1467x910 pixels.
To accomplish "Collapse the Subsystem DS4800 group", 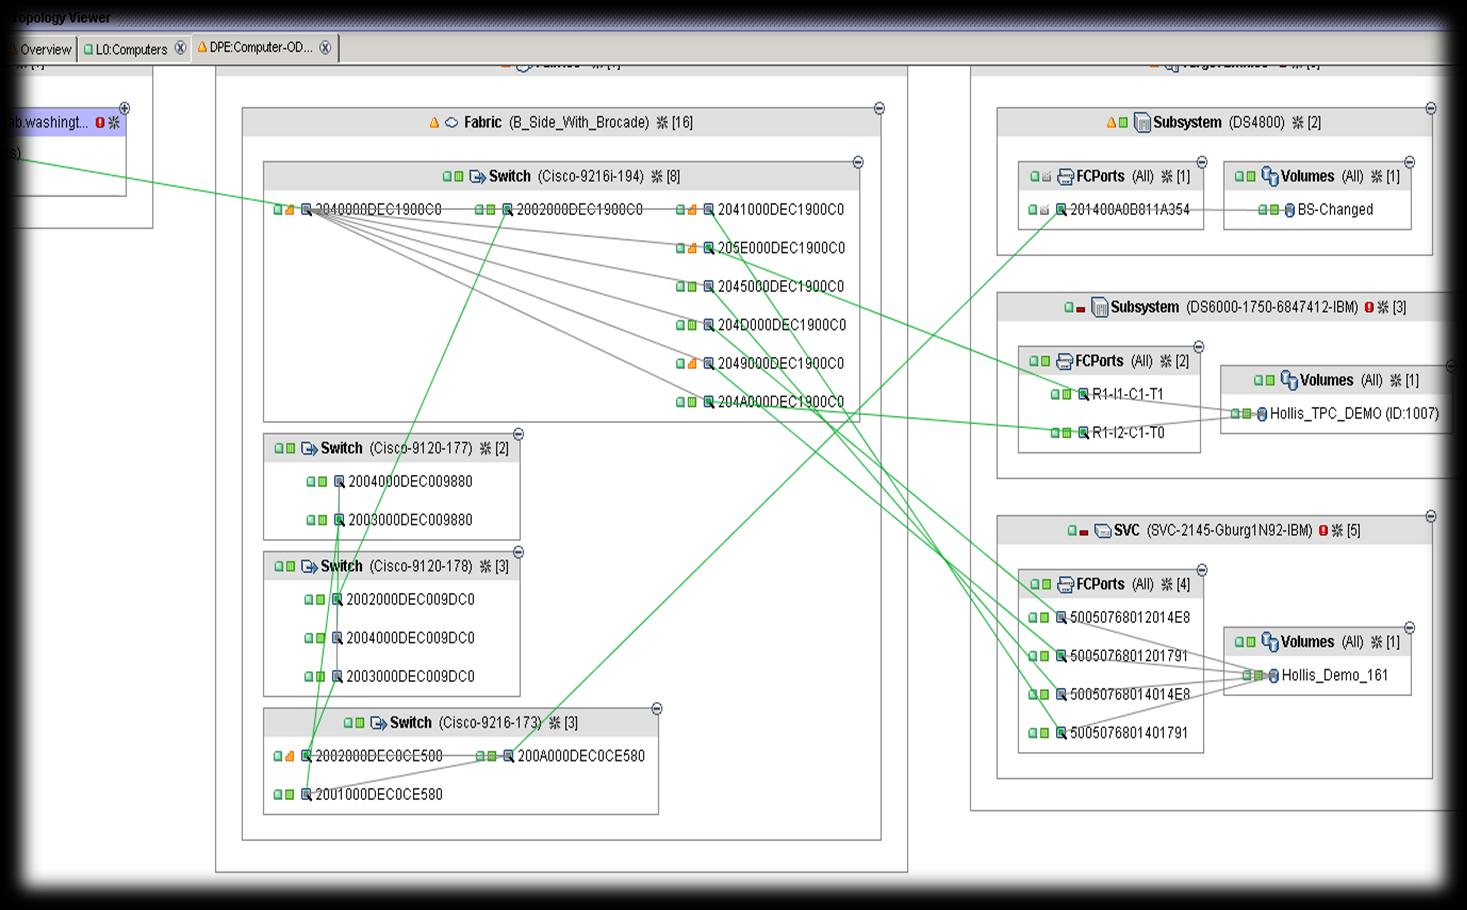I will pyautogui.click(x=1431, y=108).
